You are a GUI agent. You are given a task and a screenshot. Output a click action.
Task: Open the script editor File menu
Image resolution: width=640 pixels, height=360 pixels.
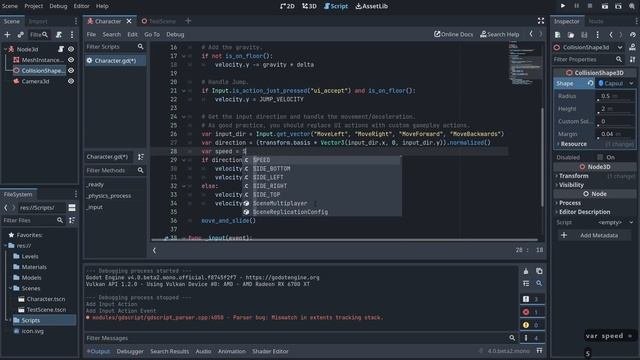pos(91,35)
